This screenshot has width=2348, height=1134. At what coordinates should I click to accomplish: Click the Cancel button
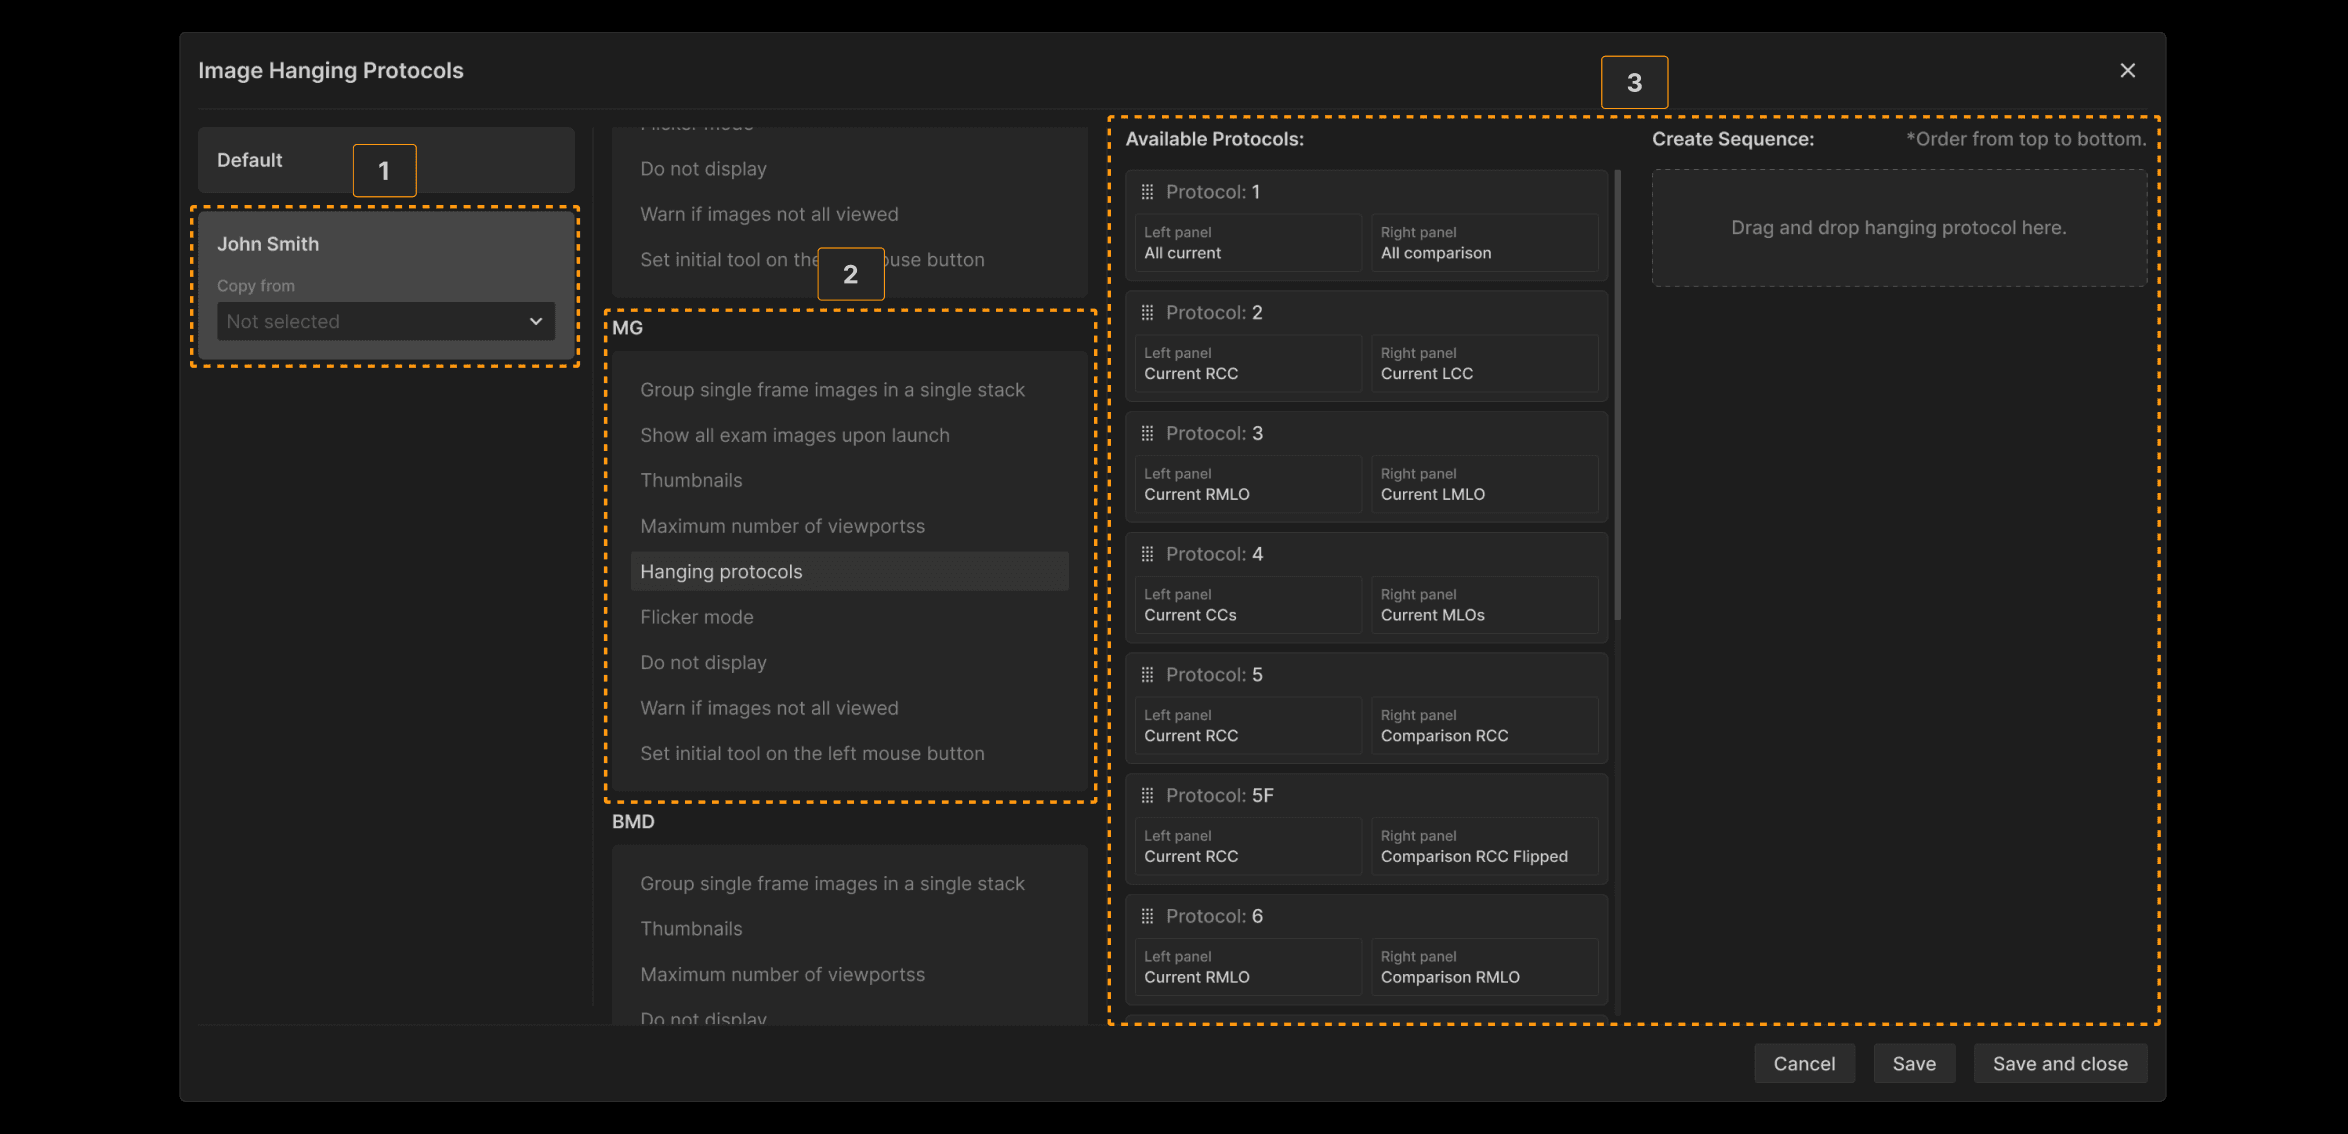point(1803,1064)
